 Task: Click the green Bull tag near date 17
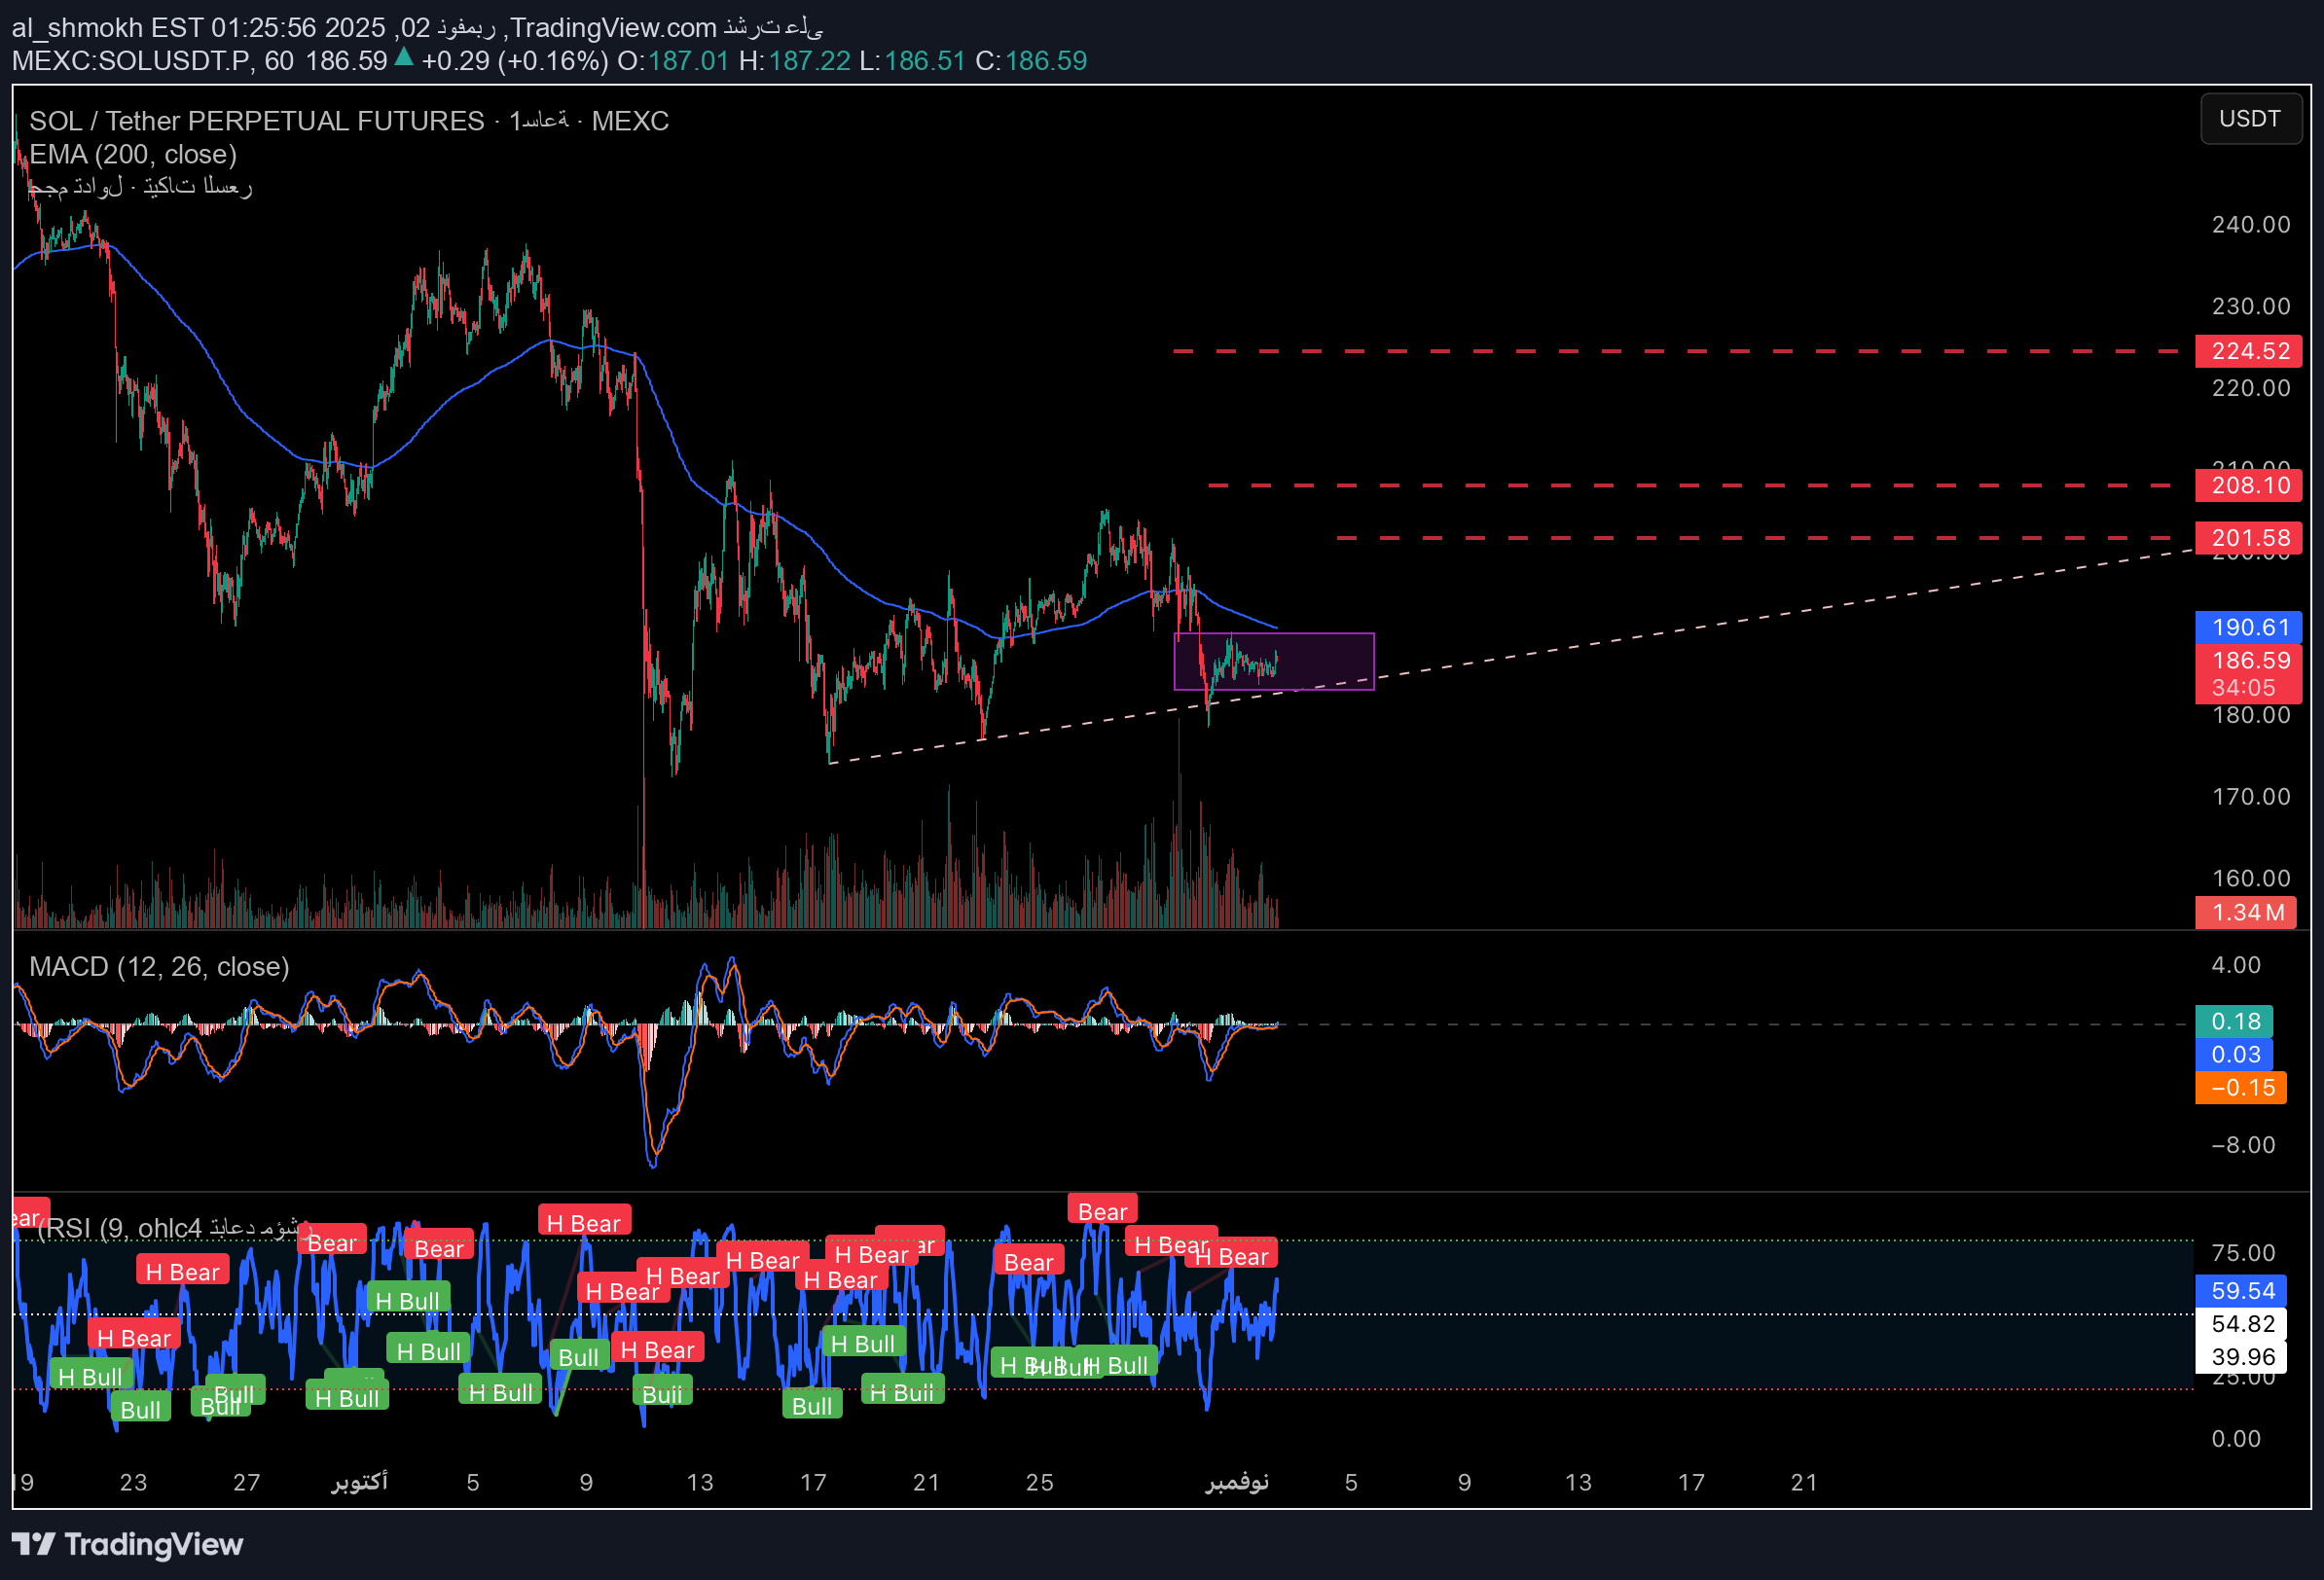811,1405
